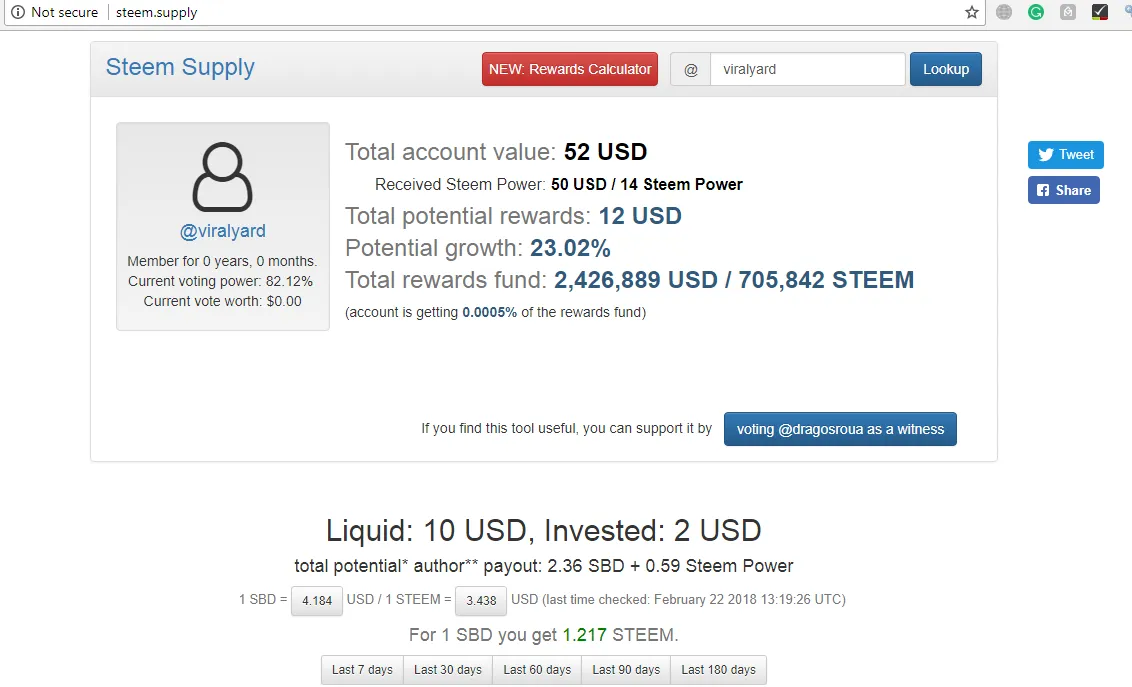
Task: Switch to the Last 30 days view
Action: 448,670
